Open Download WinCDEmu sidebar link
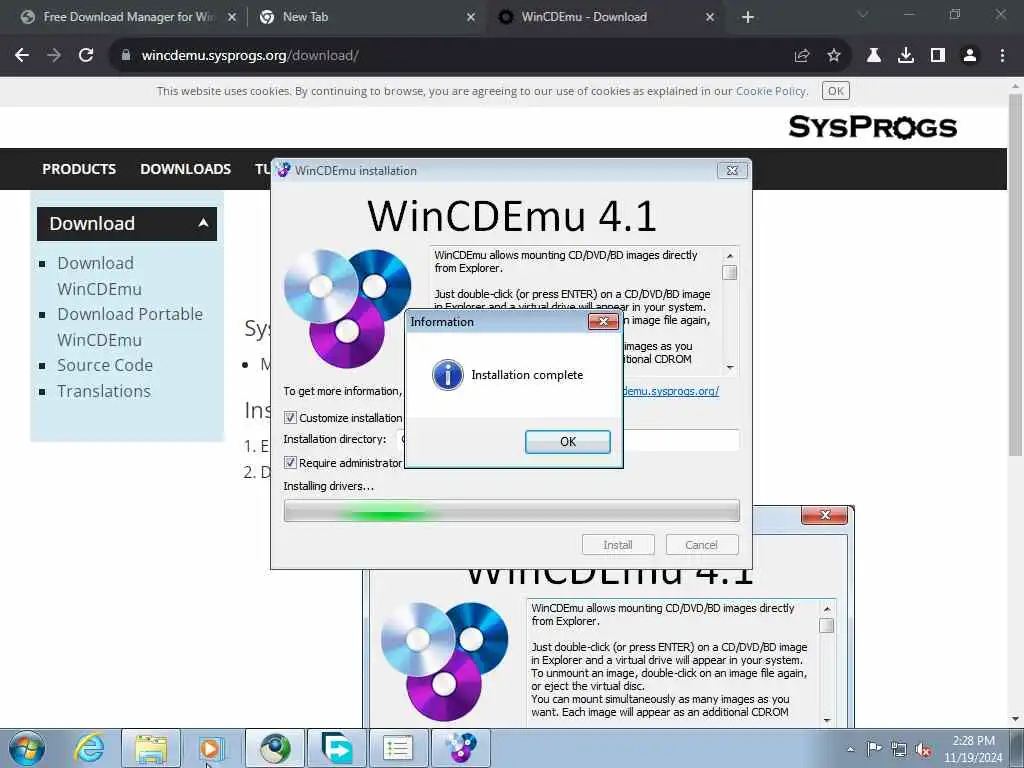This screenshot has height=768, width=1024. click(99, 276)
